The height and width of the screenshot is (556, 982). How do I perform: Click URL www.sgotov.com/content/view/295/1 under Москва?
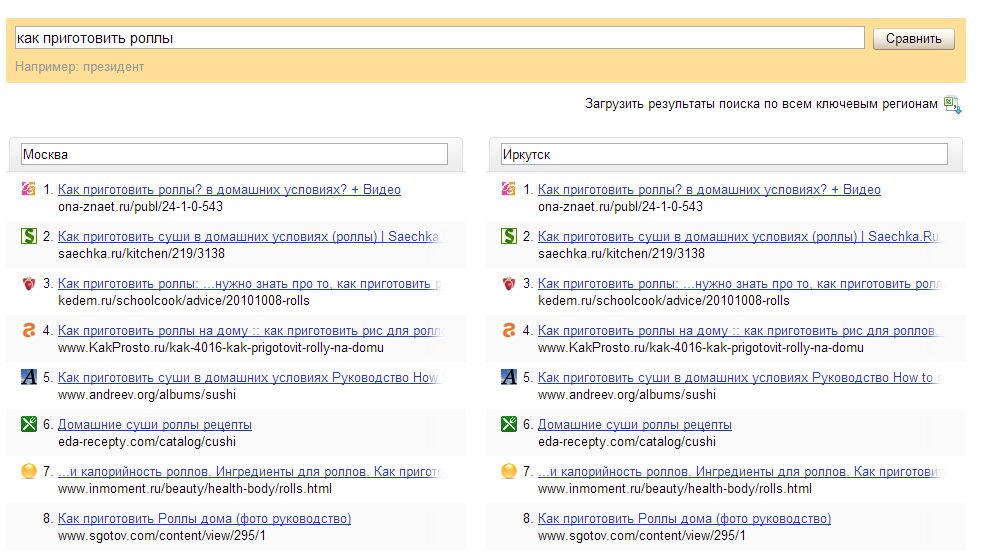point(162,535)
